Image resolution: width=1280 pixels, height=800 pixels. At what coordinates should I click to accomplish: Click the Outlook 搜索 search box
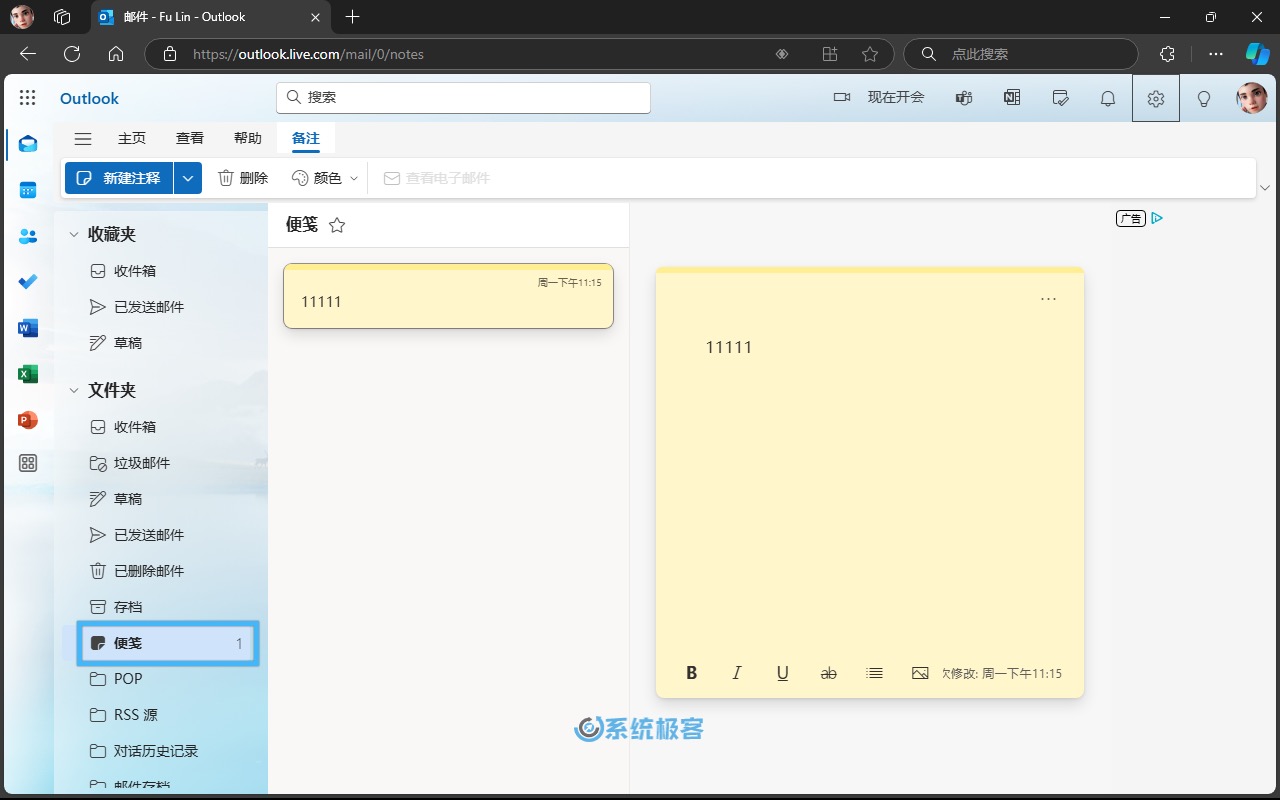tap(463, 98)
